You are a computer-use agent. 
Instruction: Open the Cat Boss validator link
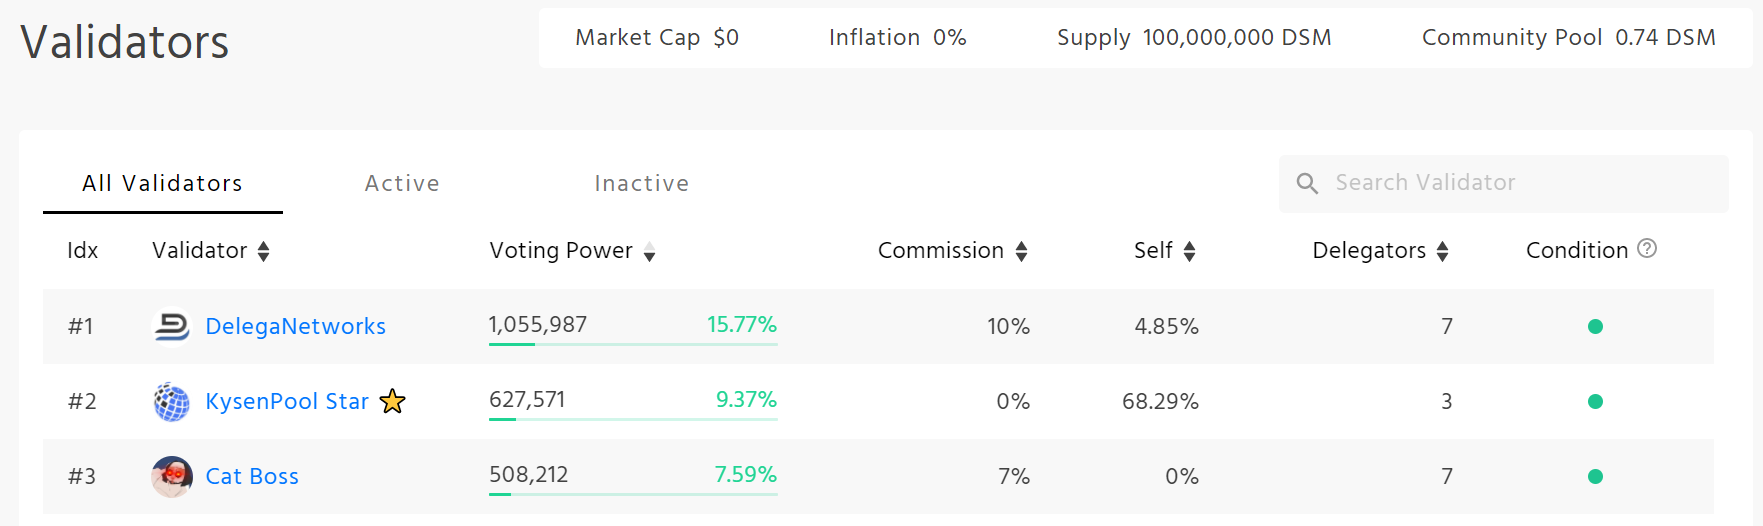click(252, 476)
